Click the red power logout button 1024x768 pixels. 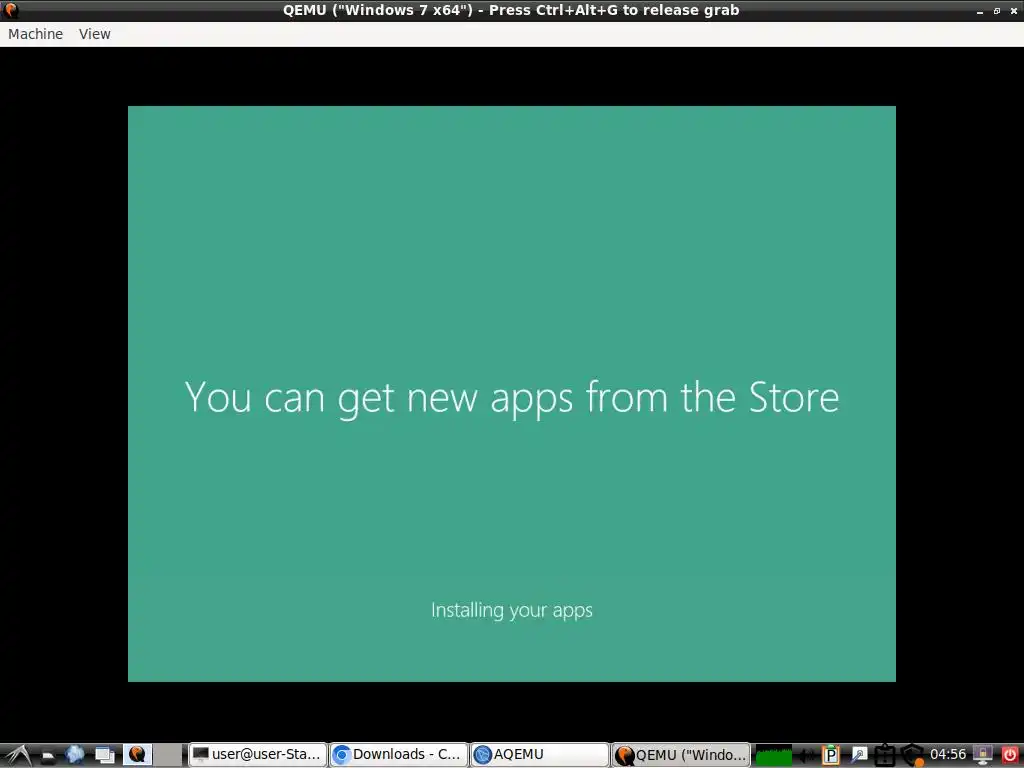[1009, 755]
